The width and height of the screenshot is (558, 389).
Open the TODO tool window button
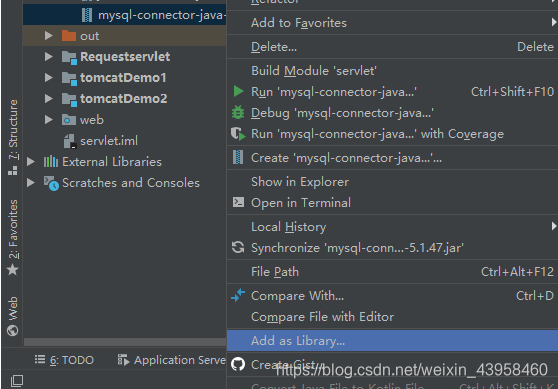coord(64,360)
